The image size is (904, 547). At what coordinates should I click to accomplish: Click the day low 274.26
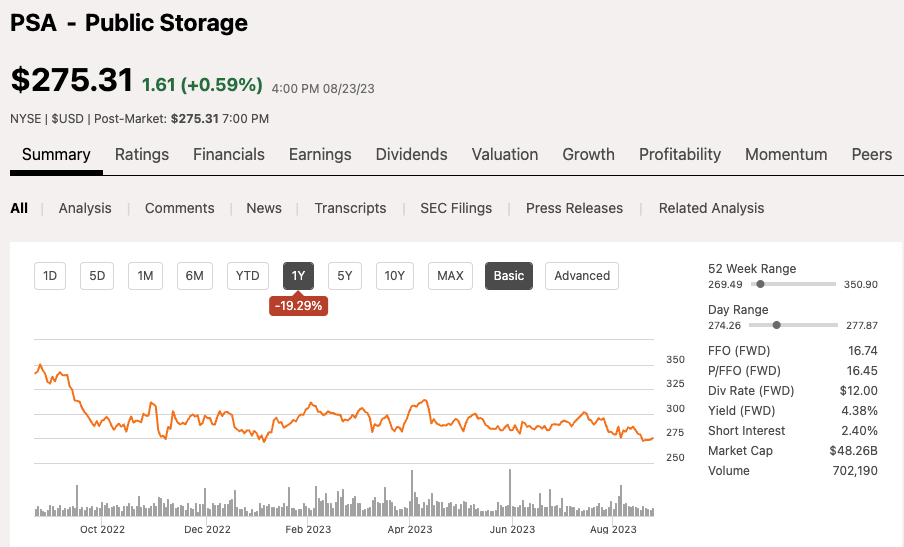(725, 325)
